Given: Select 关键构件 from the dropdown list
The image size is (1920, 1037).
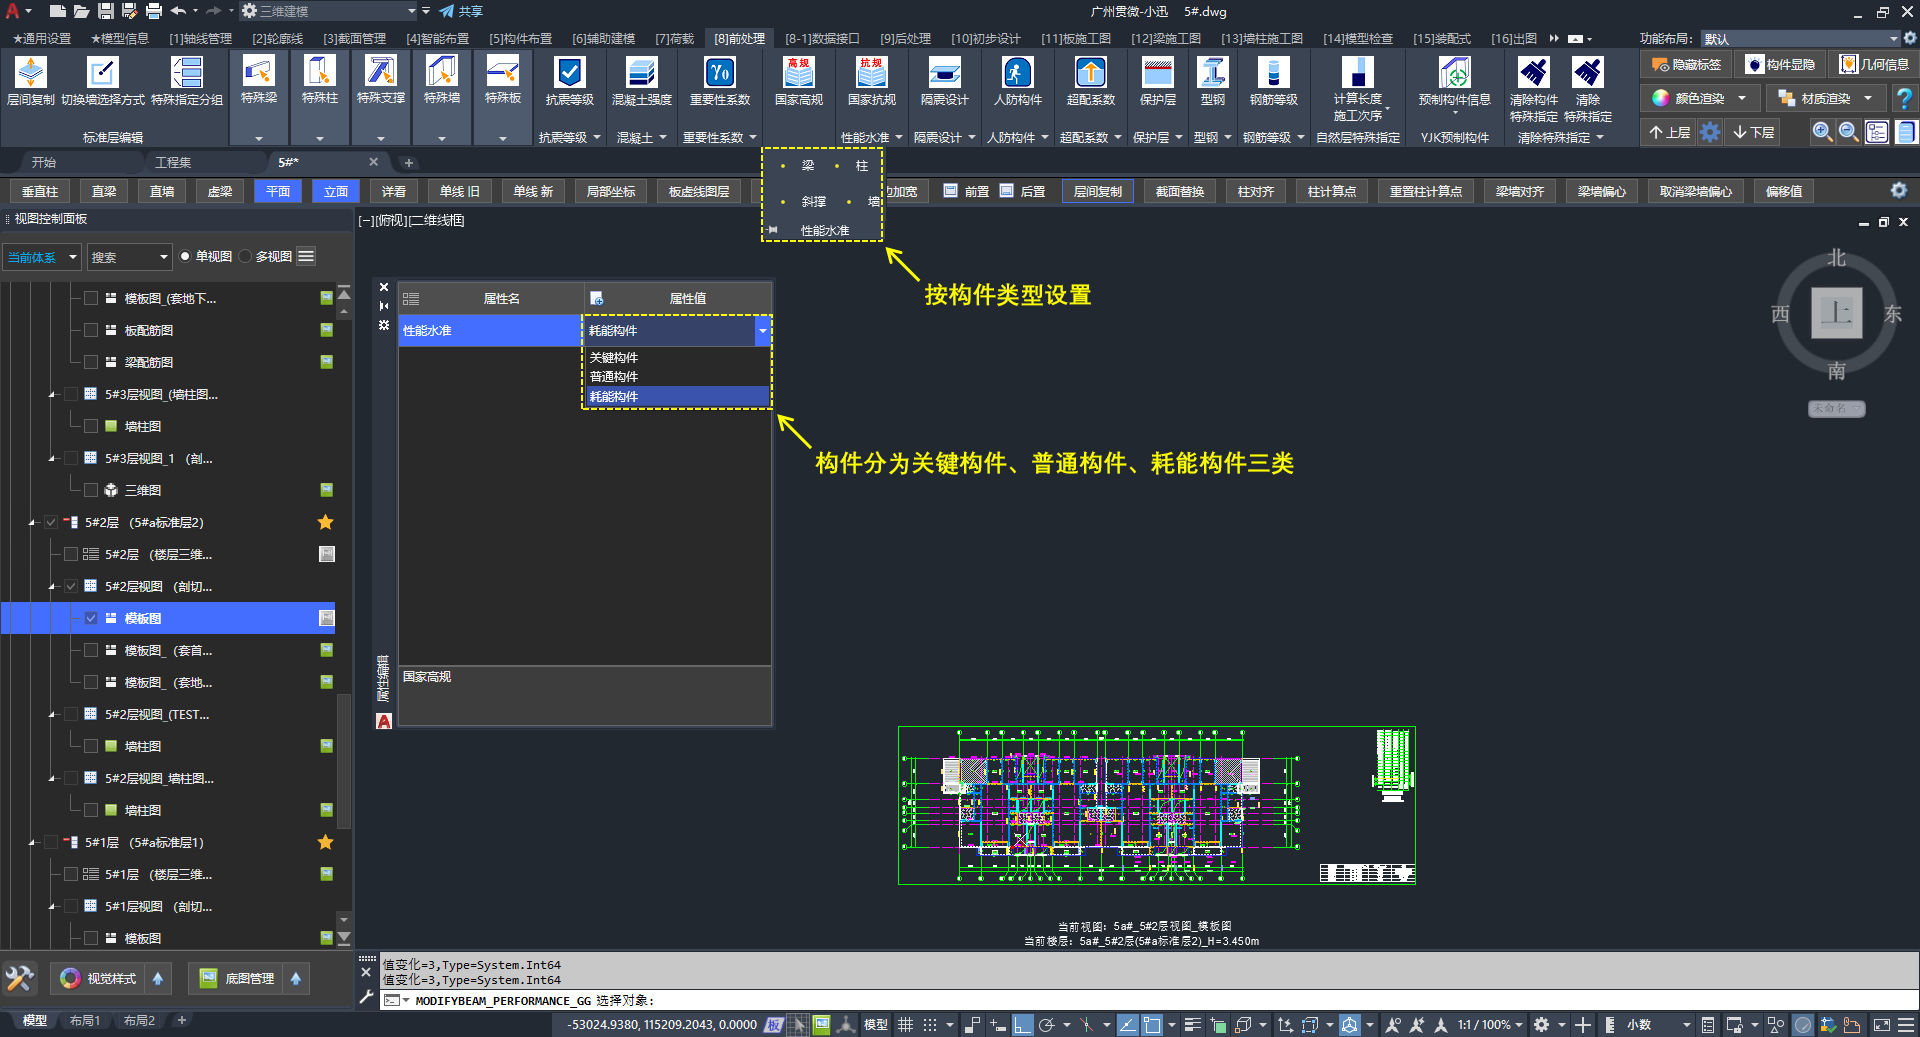Looking at the screenshot, I should pos(676,357).
